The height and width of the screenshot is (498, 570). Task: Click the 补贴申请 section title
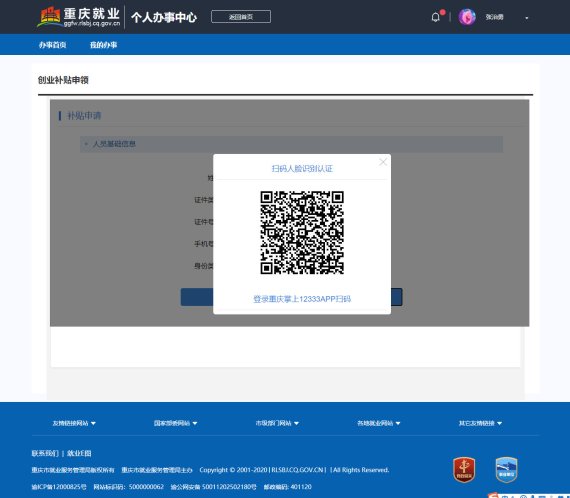(x=84, y=116)
